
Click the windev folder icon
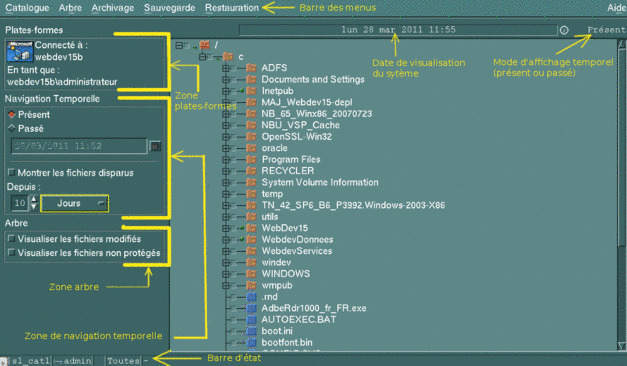click(251, 262)
